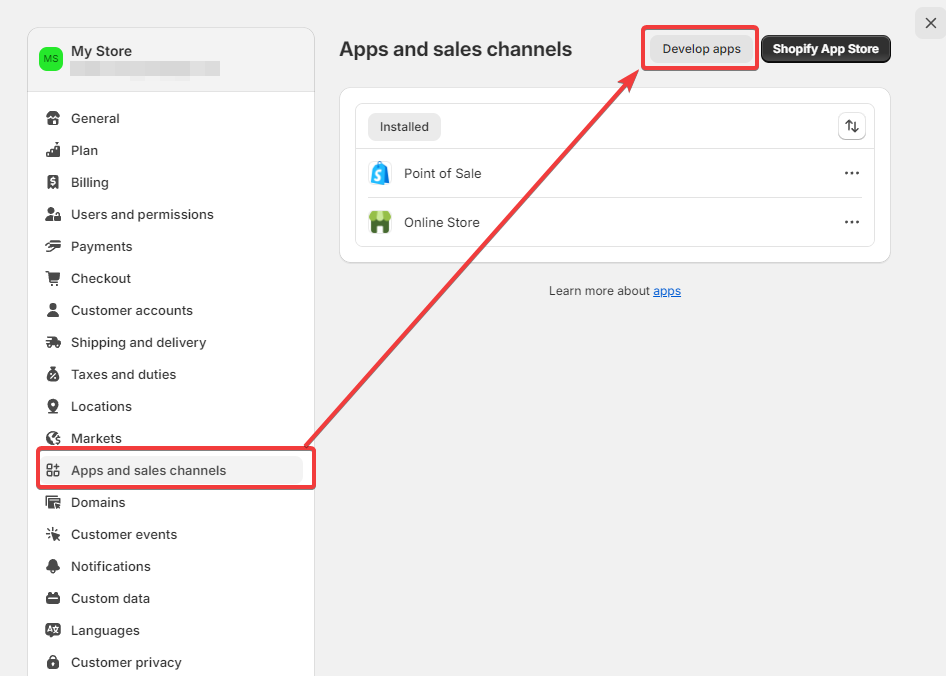Open the sort order control
The width and height of the screenshot is (946, 676).
pos(851,126)
